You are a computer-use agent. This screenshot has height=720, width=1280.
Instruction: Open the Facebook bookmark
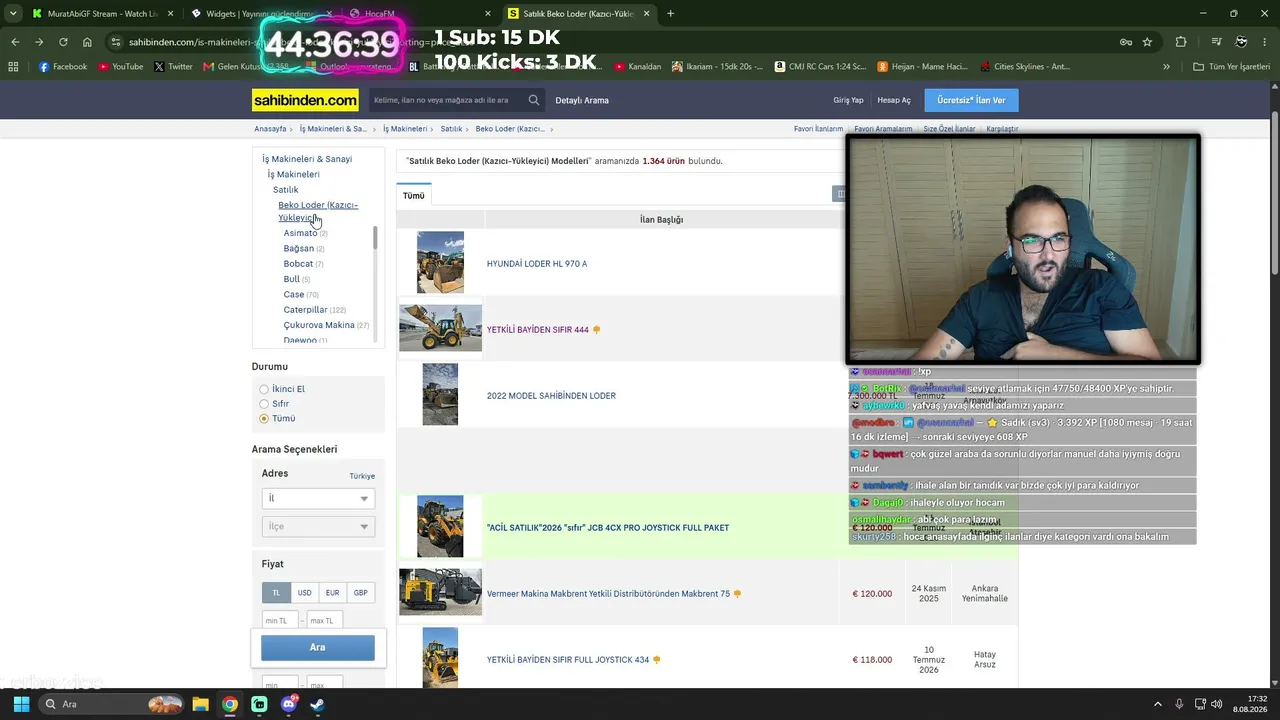(63, 67)
